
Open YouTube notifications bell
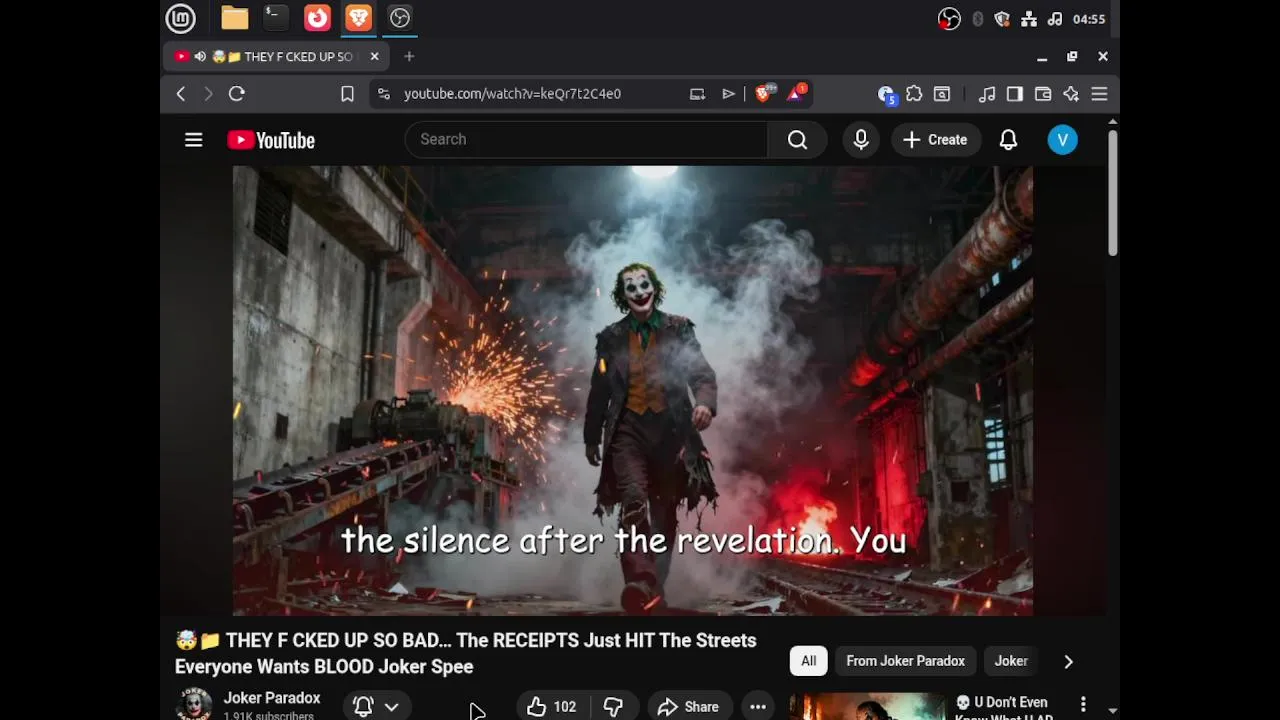click(x=1008, y=140)
